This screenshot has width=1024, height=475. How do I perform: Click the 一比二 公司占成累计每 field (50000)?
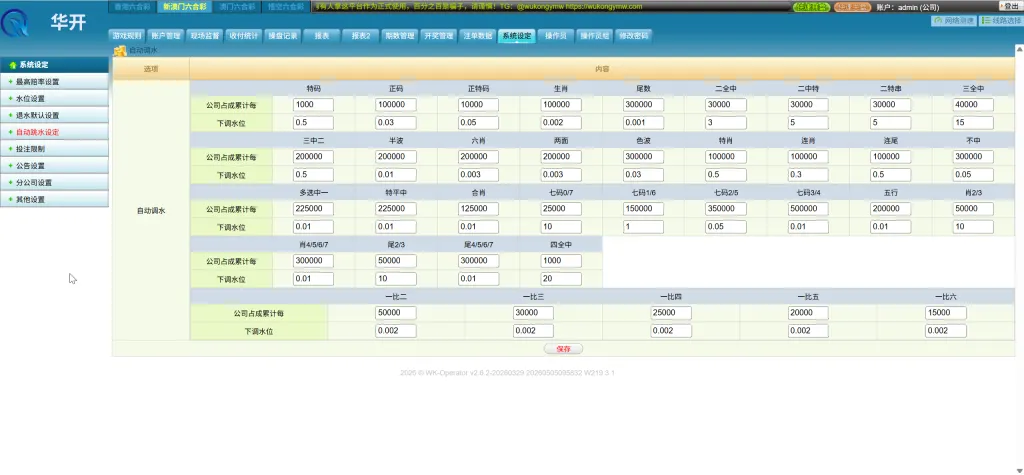396,313
